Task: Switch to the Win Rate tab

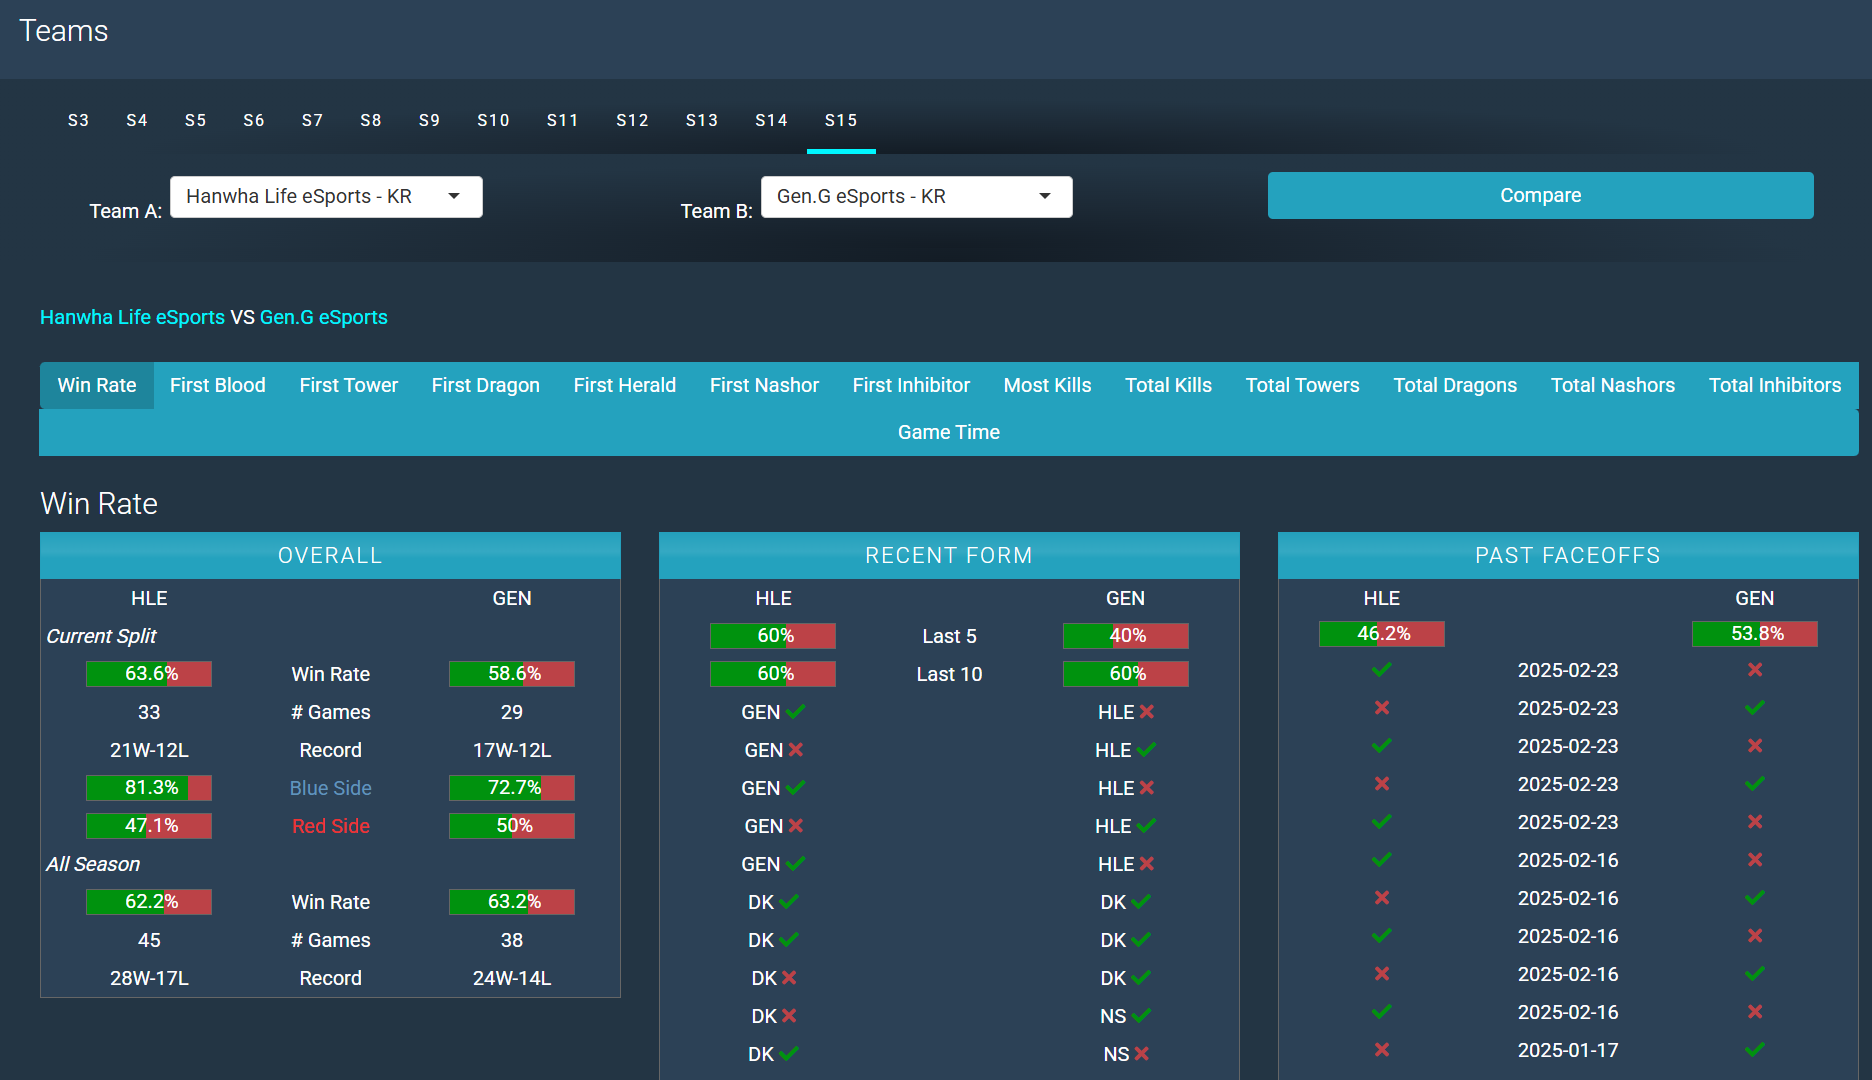Action: (97, 385)
